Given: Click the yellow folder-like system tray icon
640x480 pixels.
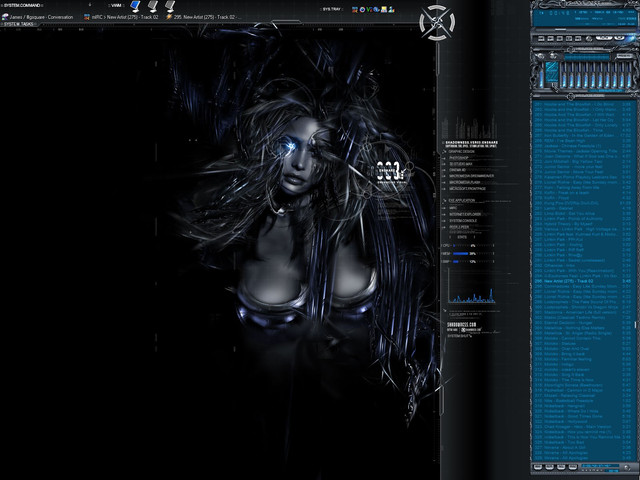Looking at the screenshot, I should (384, 9).
